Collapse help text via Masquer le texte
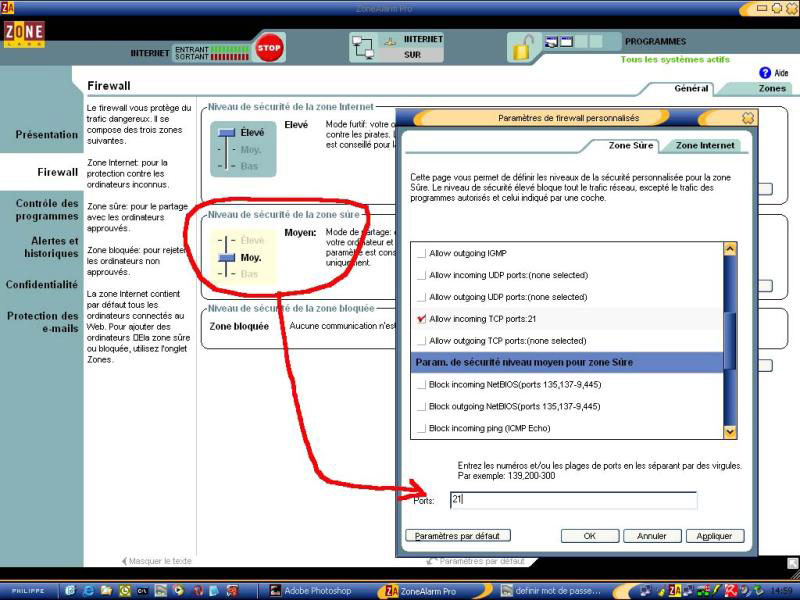The image size is (800, 600). point(155,561)
